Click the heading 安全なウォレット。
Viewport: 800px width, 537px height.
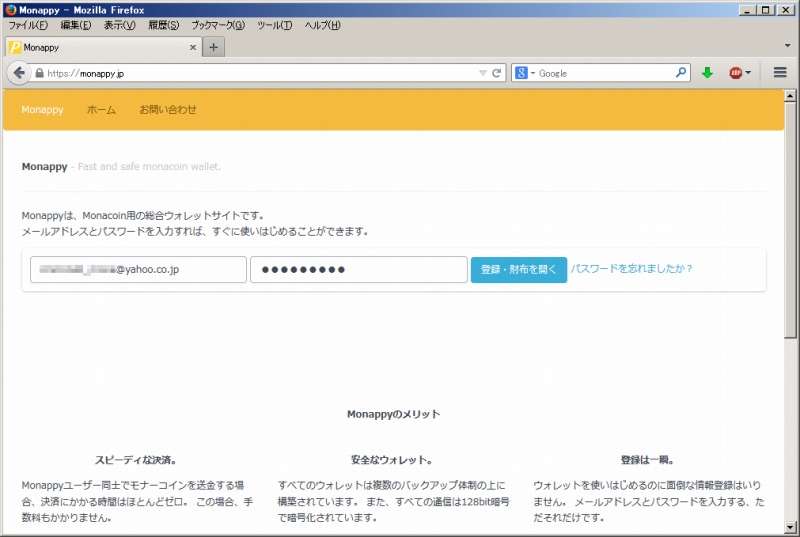(392, 460)
